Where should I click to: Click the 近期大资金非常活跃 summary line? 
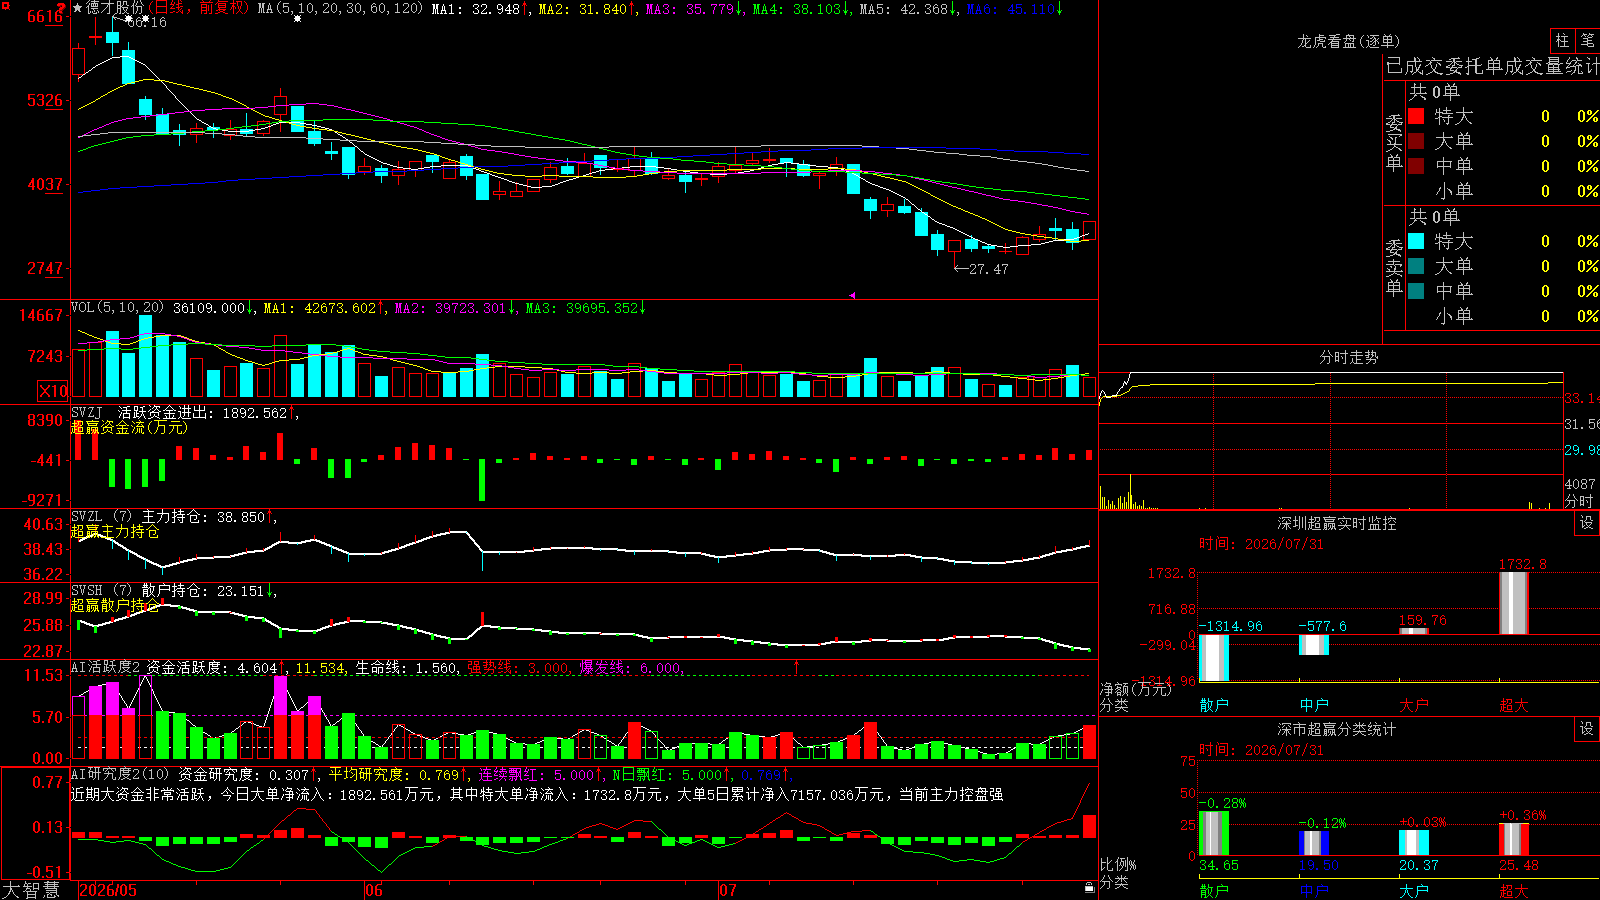[x=537, y=794]
